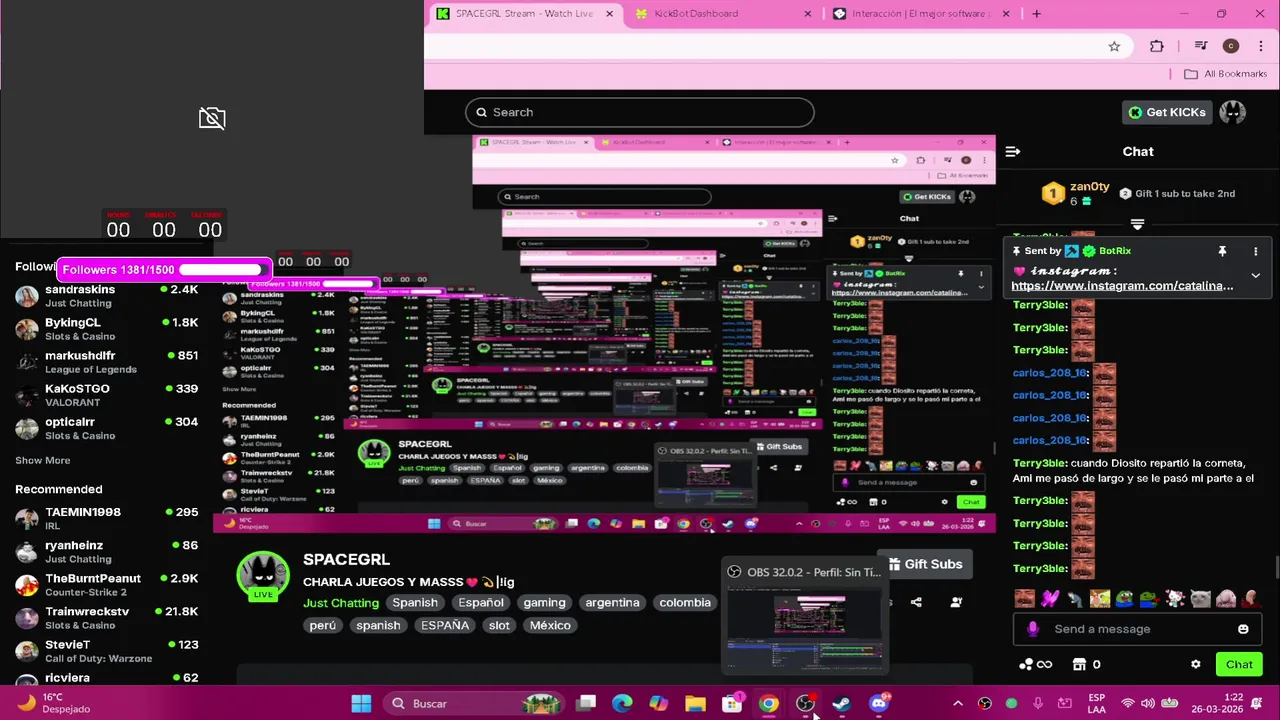Viewport: 1280px width, 720px height.
Task: Click Gift Subs button
Action: (x=925, y=564)
